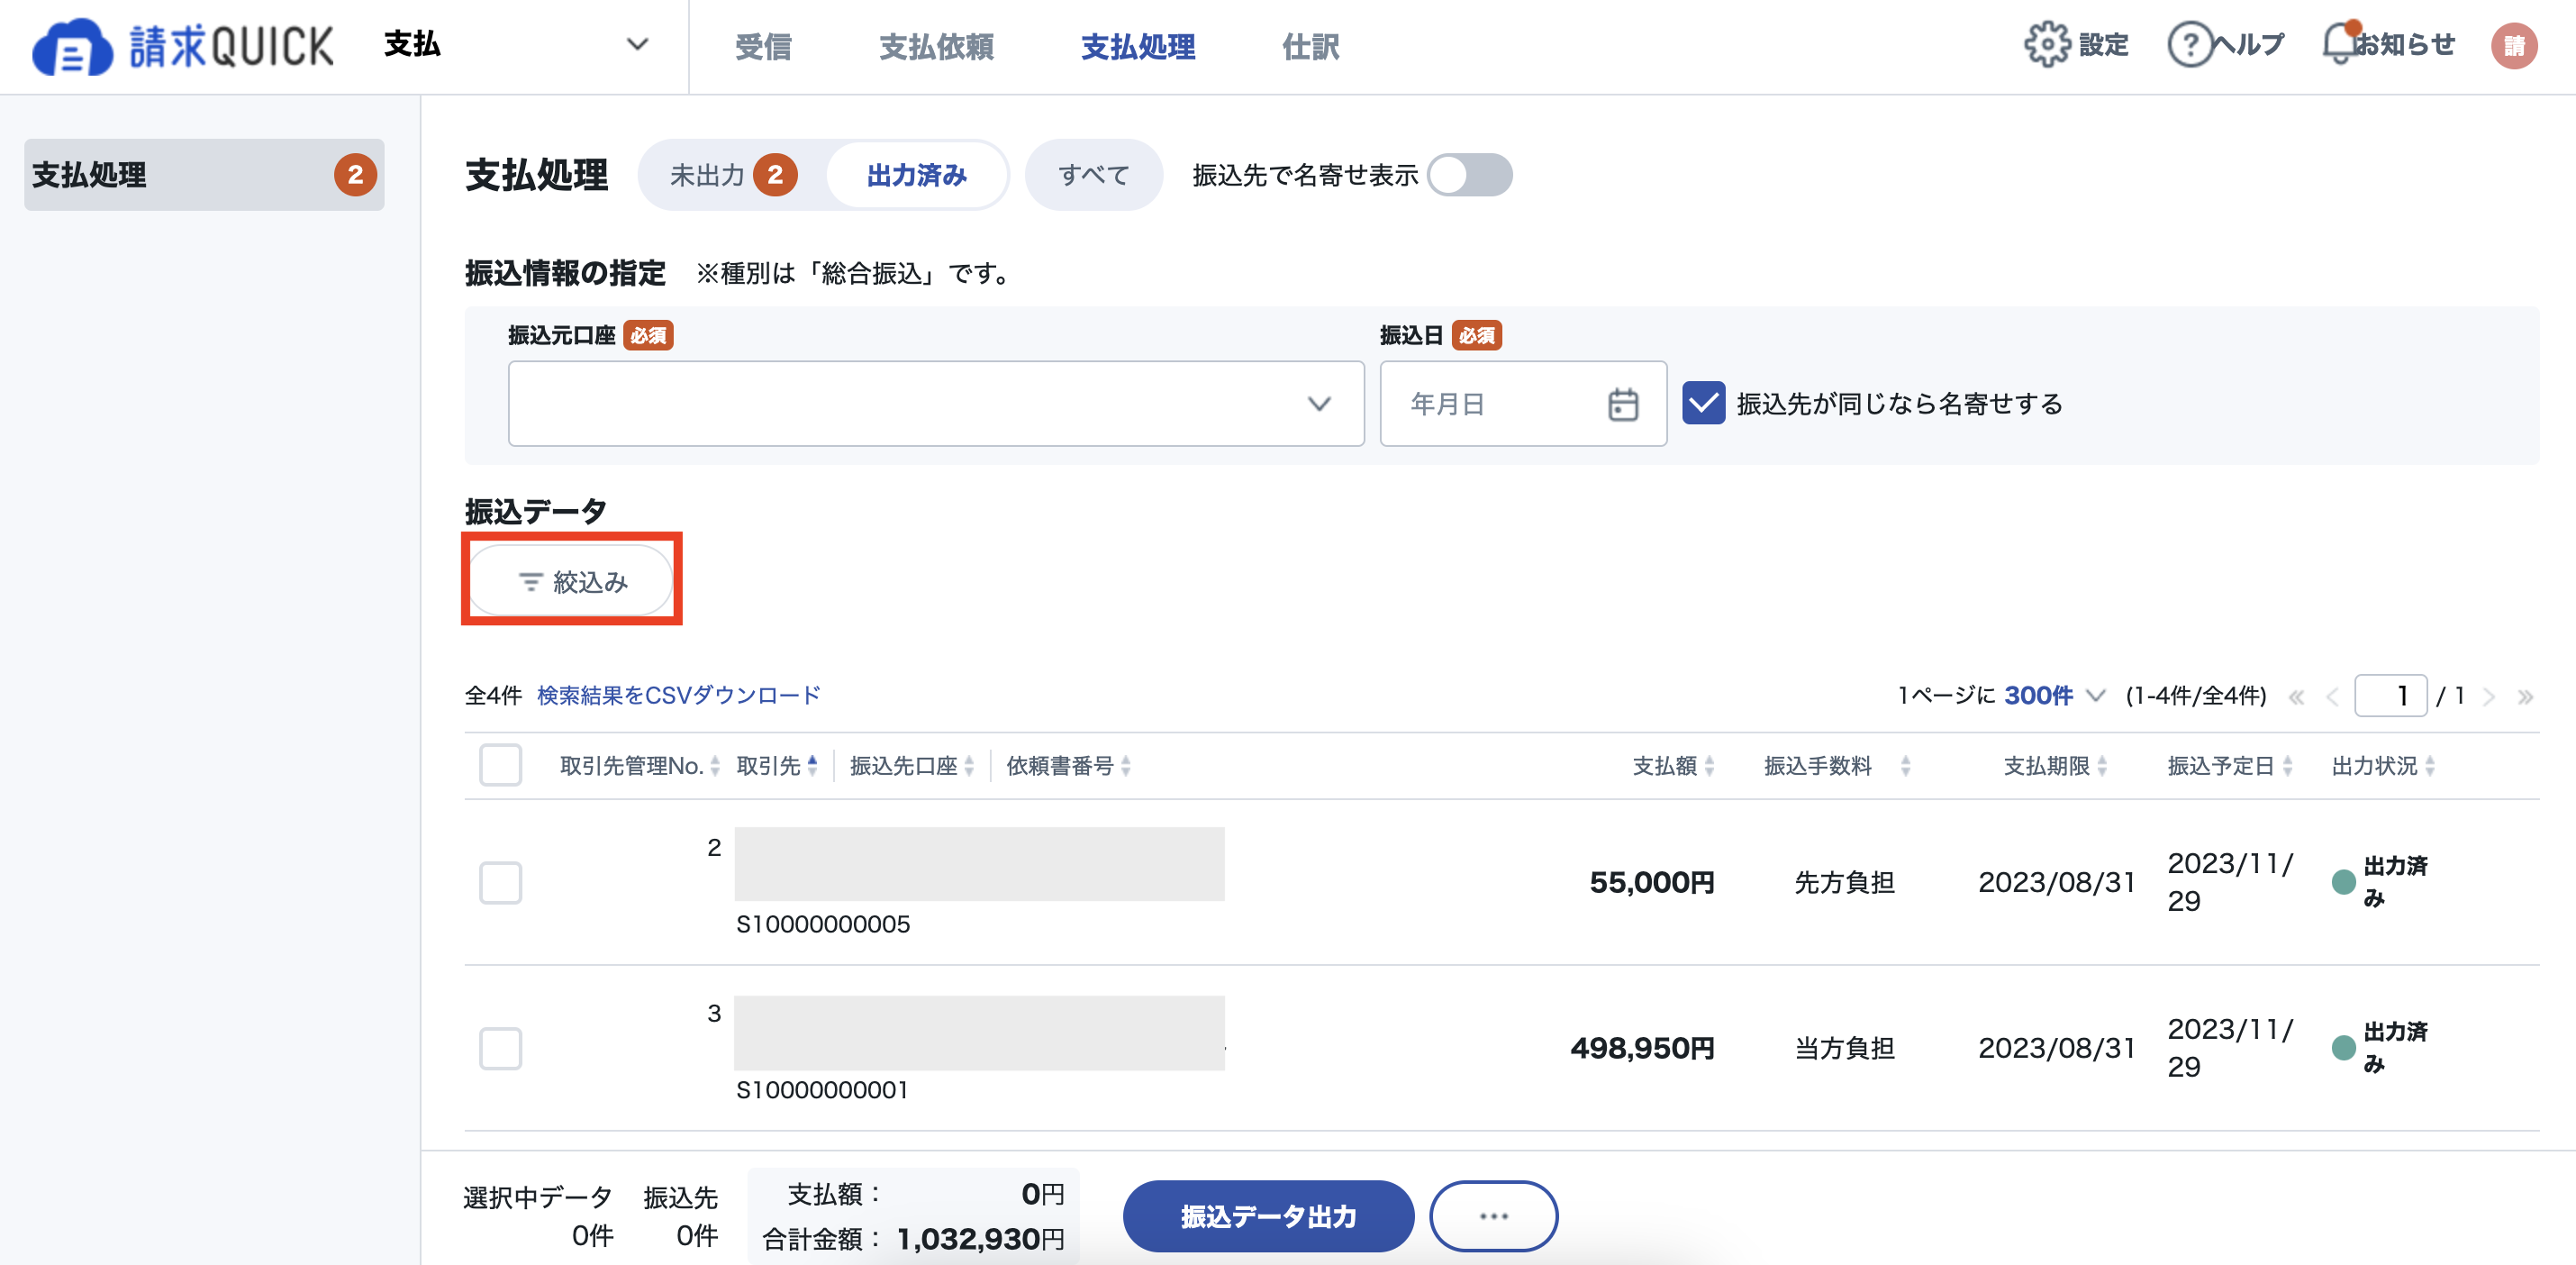2576x1265 pixels.
Task: Click request number S10000000005
Action: tap(822, 924)
